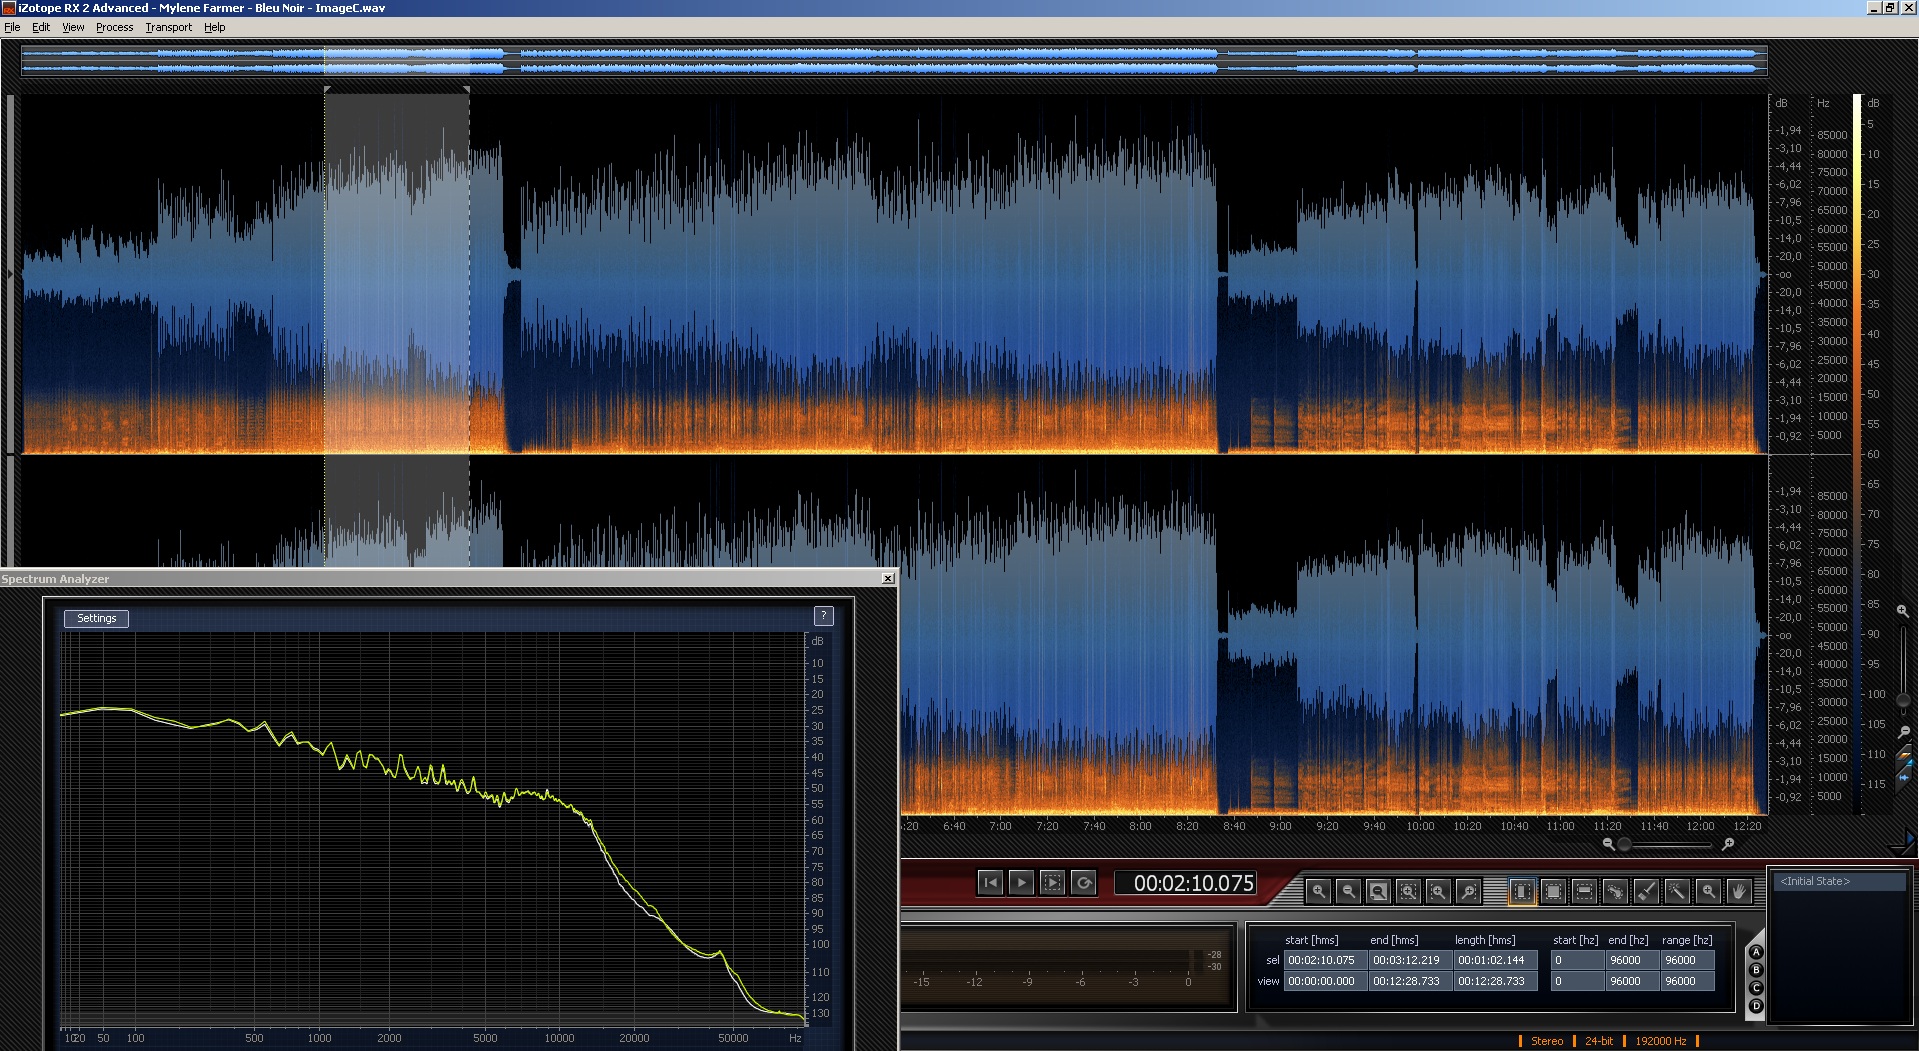
Task: Start playback with the Play button
Action: click(1021, 882)
